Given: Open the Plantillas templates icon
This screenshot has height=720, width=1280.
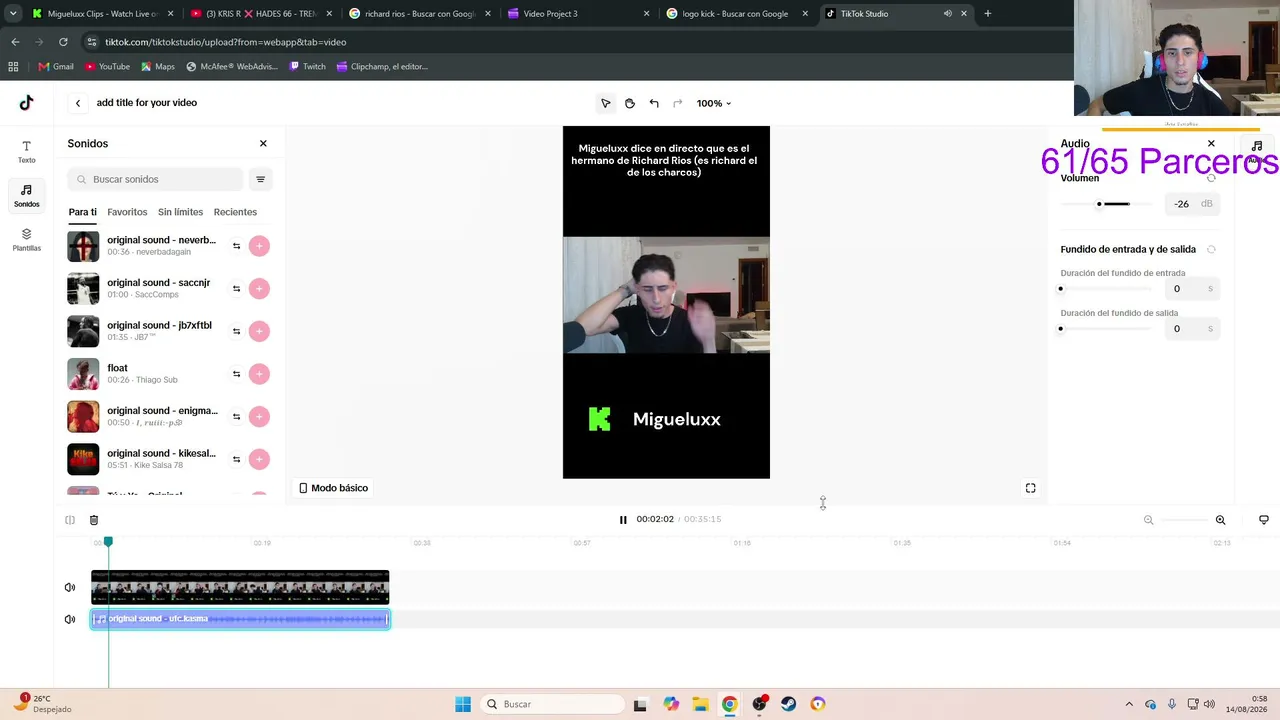Looking at the screenshot, I should 26,239.
